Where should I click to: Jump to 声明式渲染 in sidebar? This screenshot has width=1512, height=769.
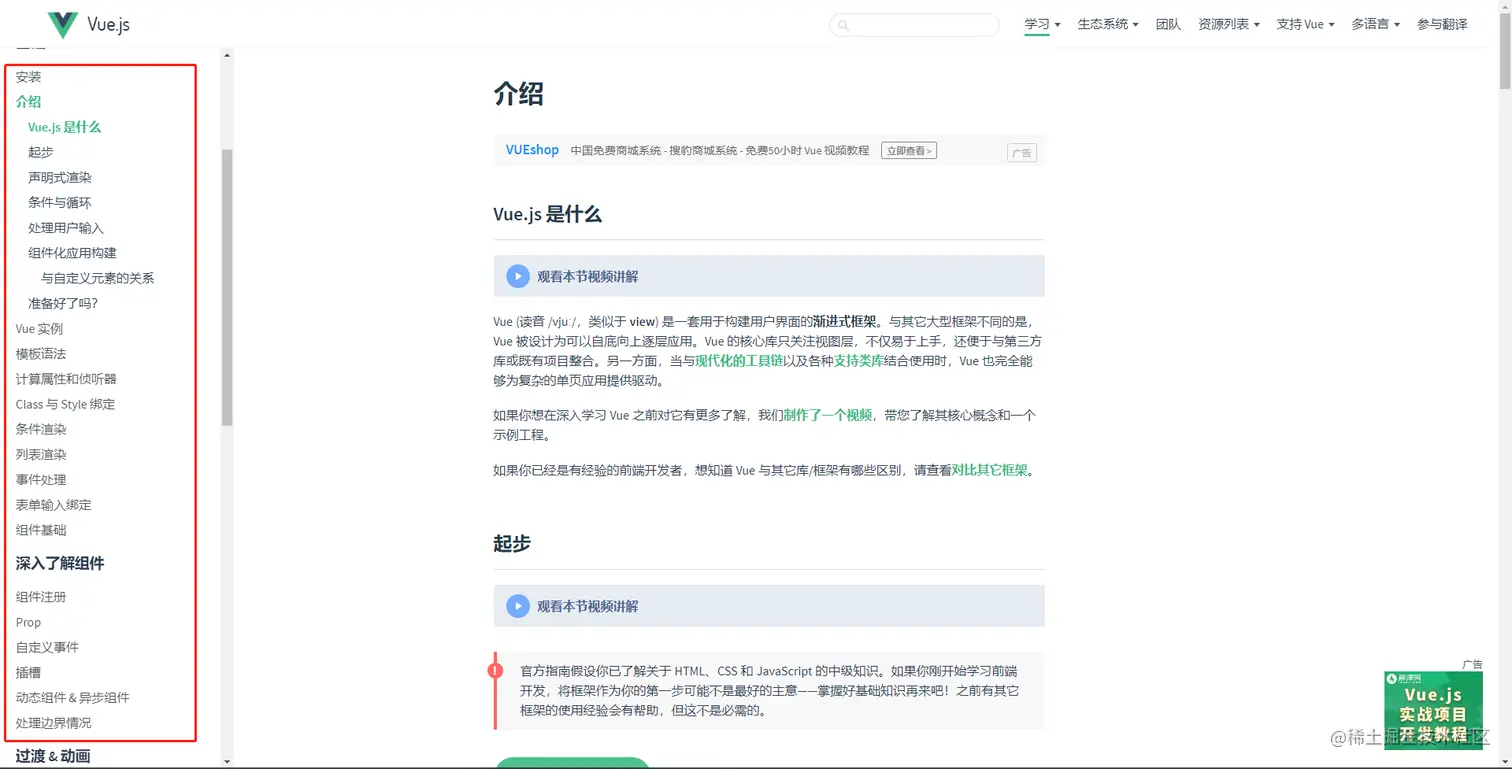coord(60,177)
